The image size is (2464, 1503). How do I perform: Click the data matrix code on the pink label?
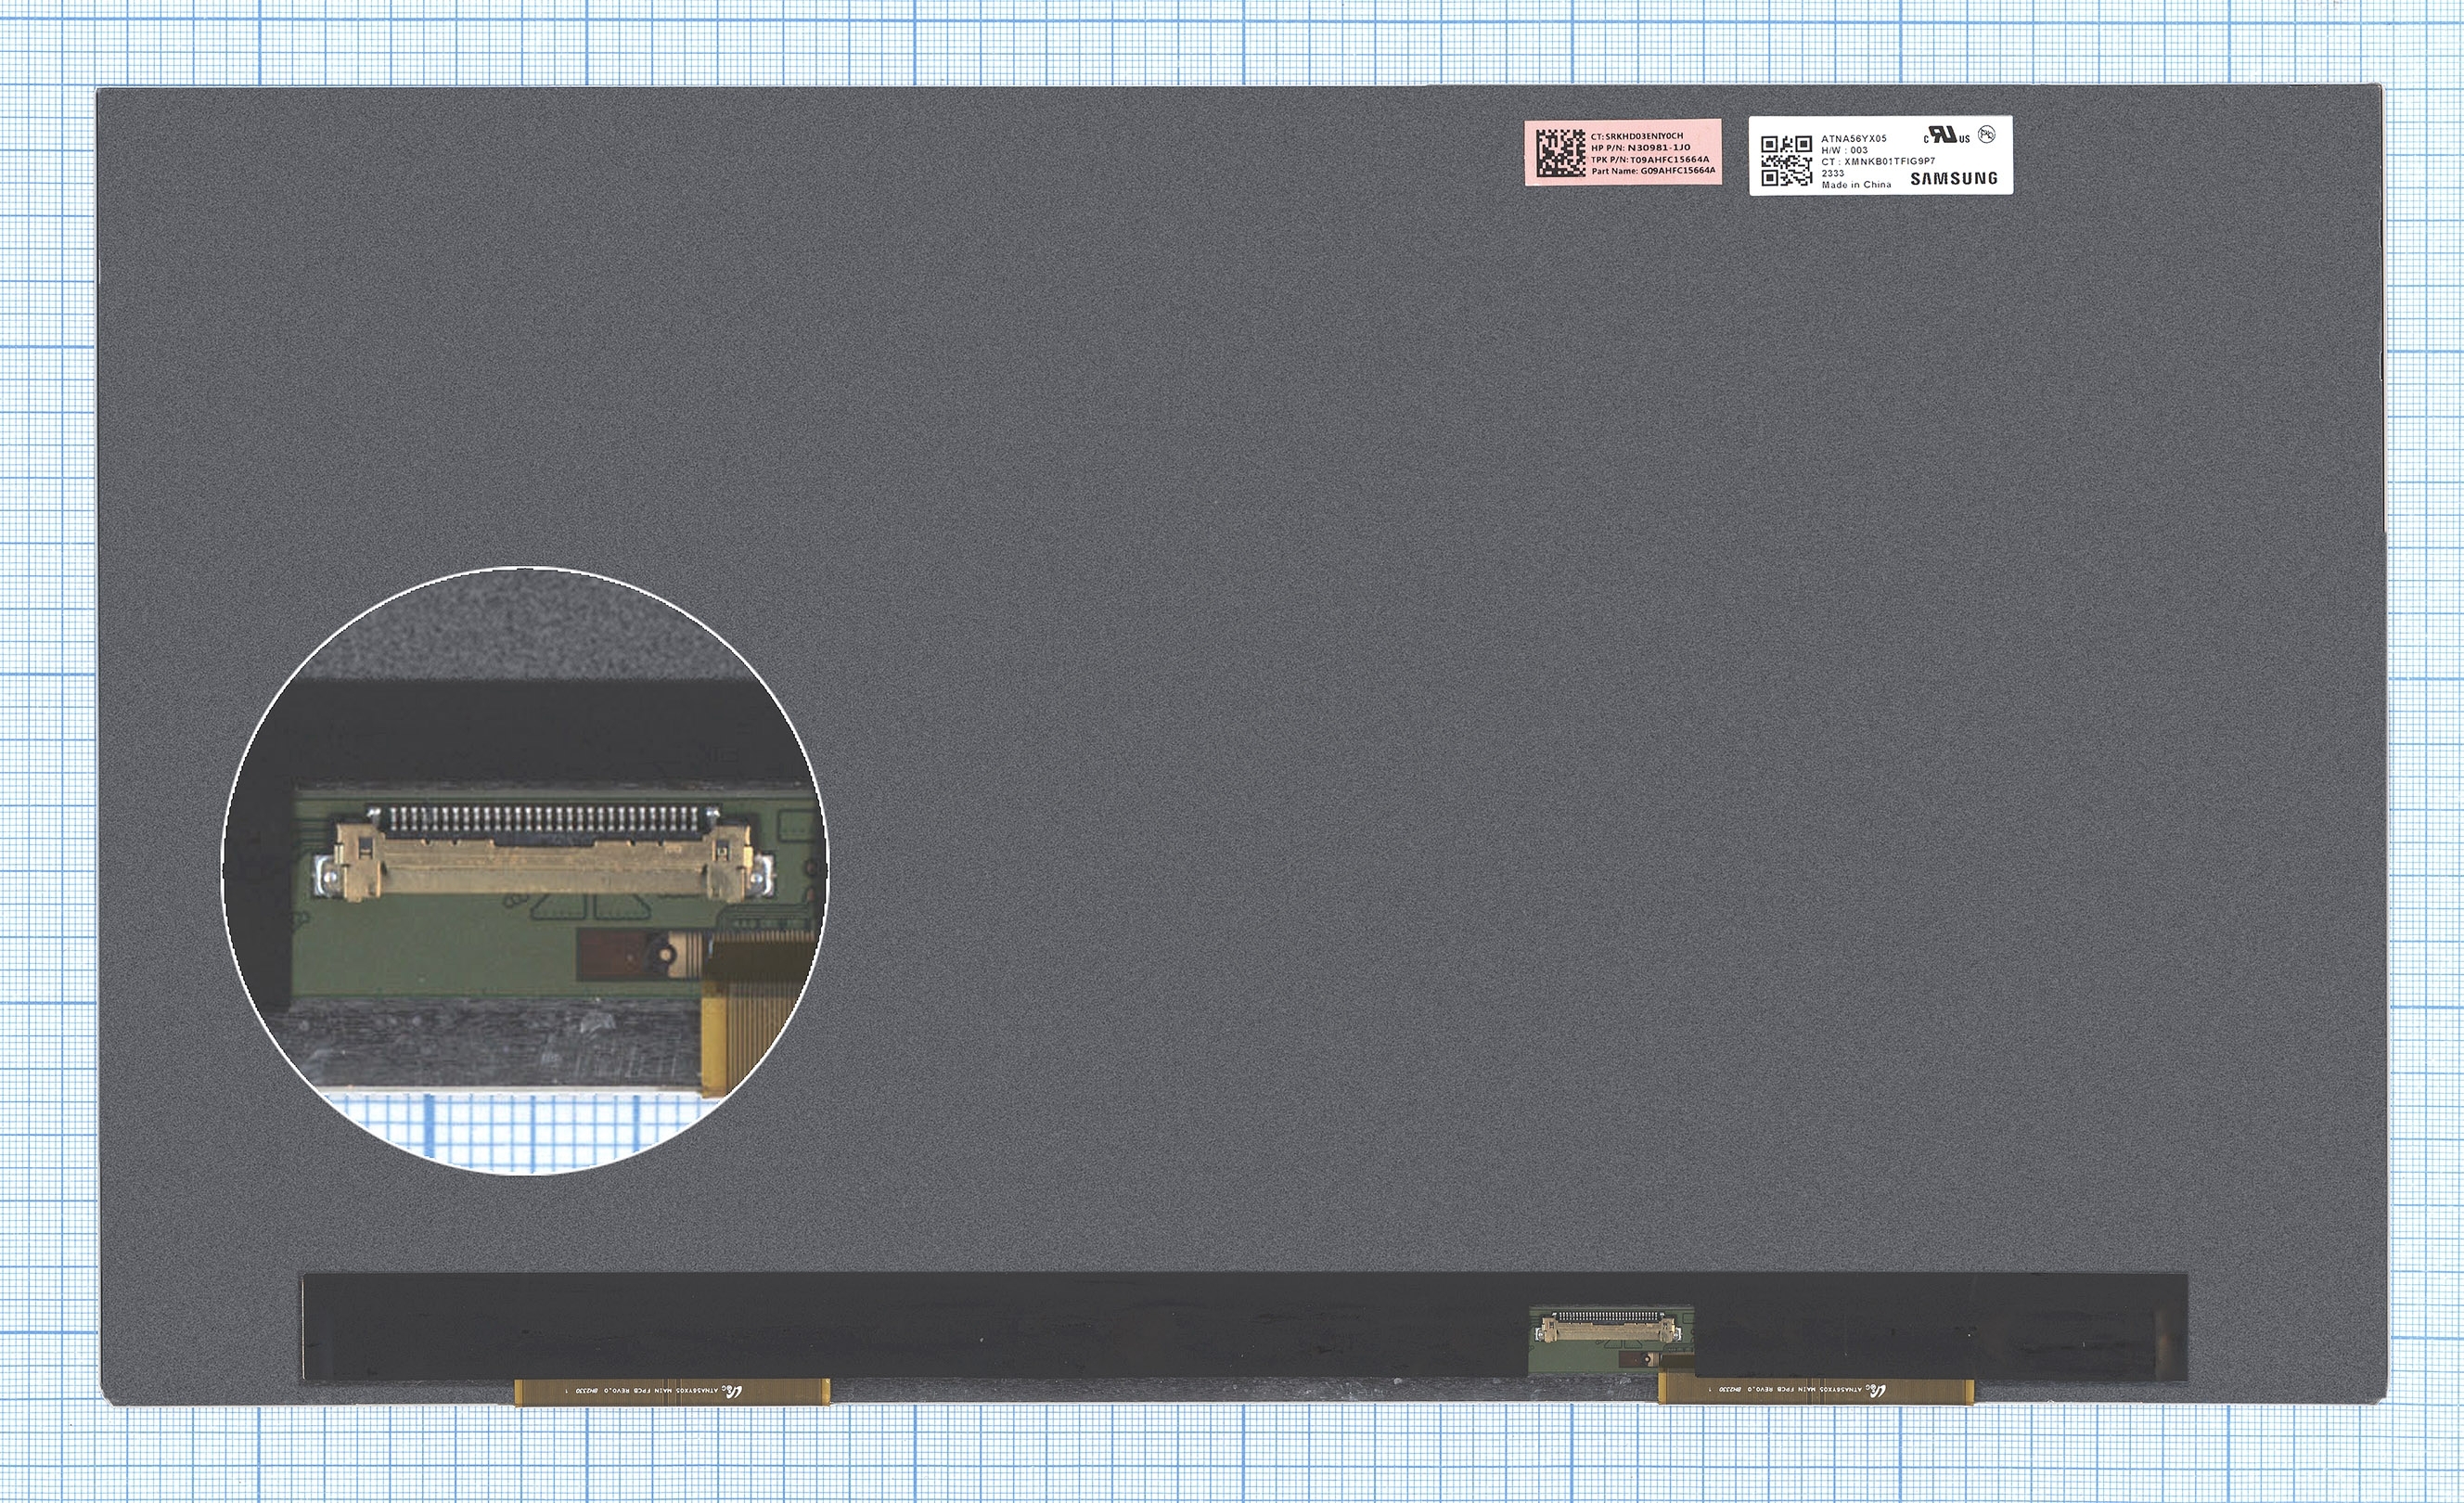[x=1560, y=153]
